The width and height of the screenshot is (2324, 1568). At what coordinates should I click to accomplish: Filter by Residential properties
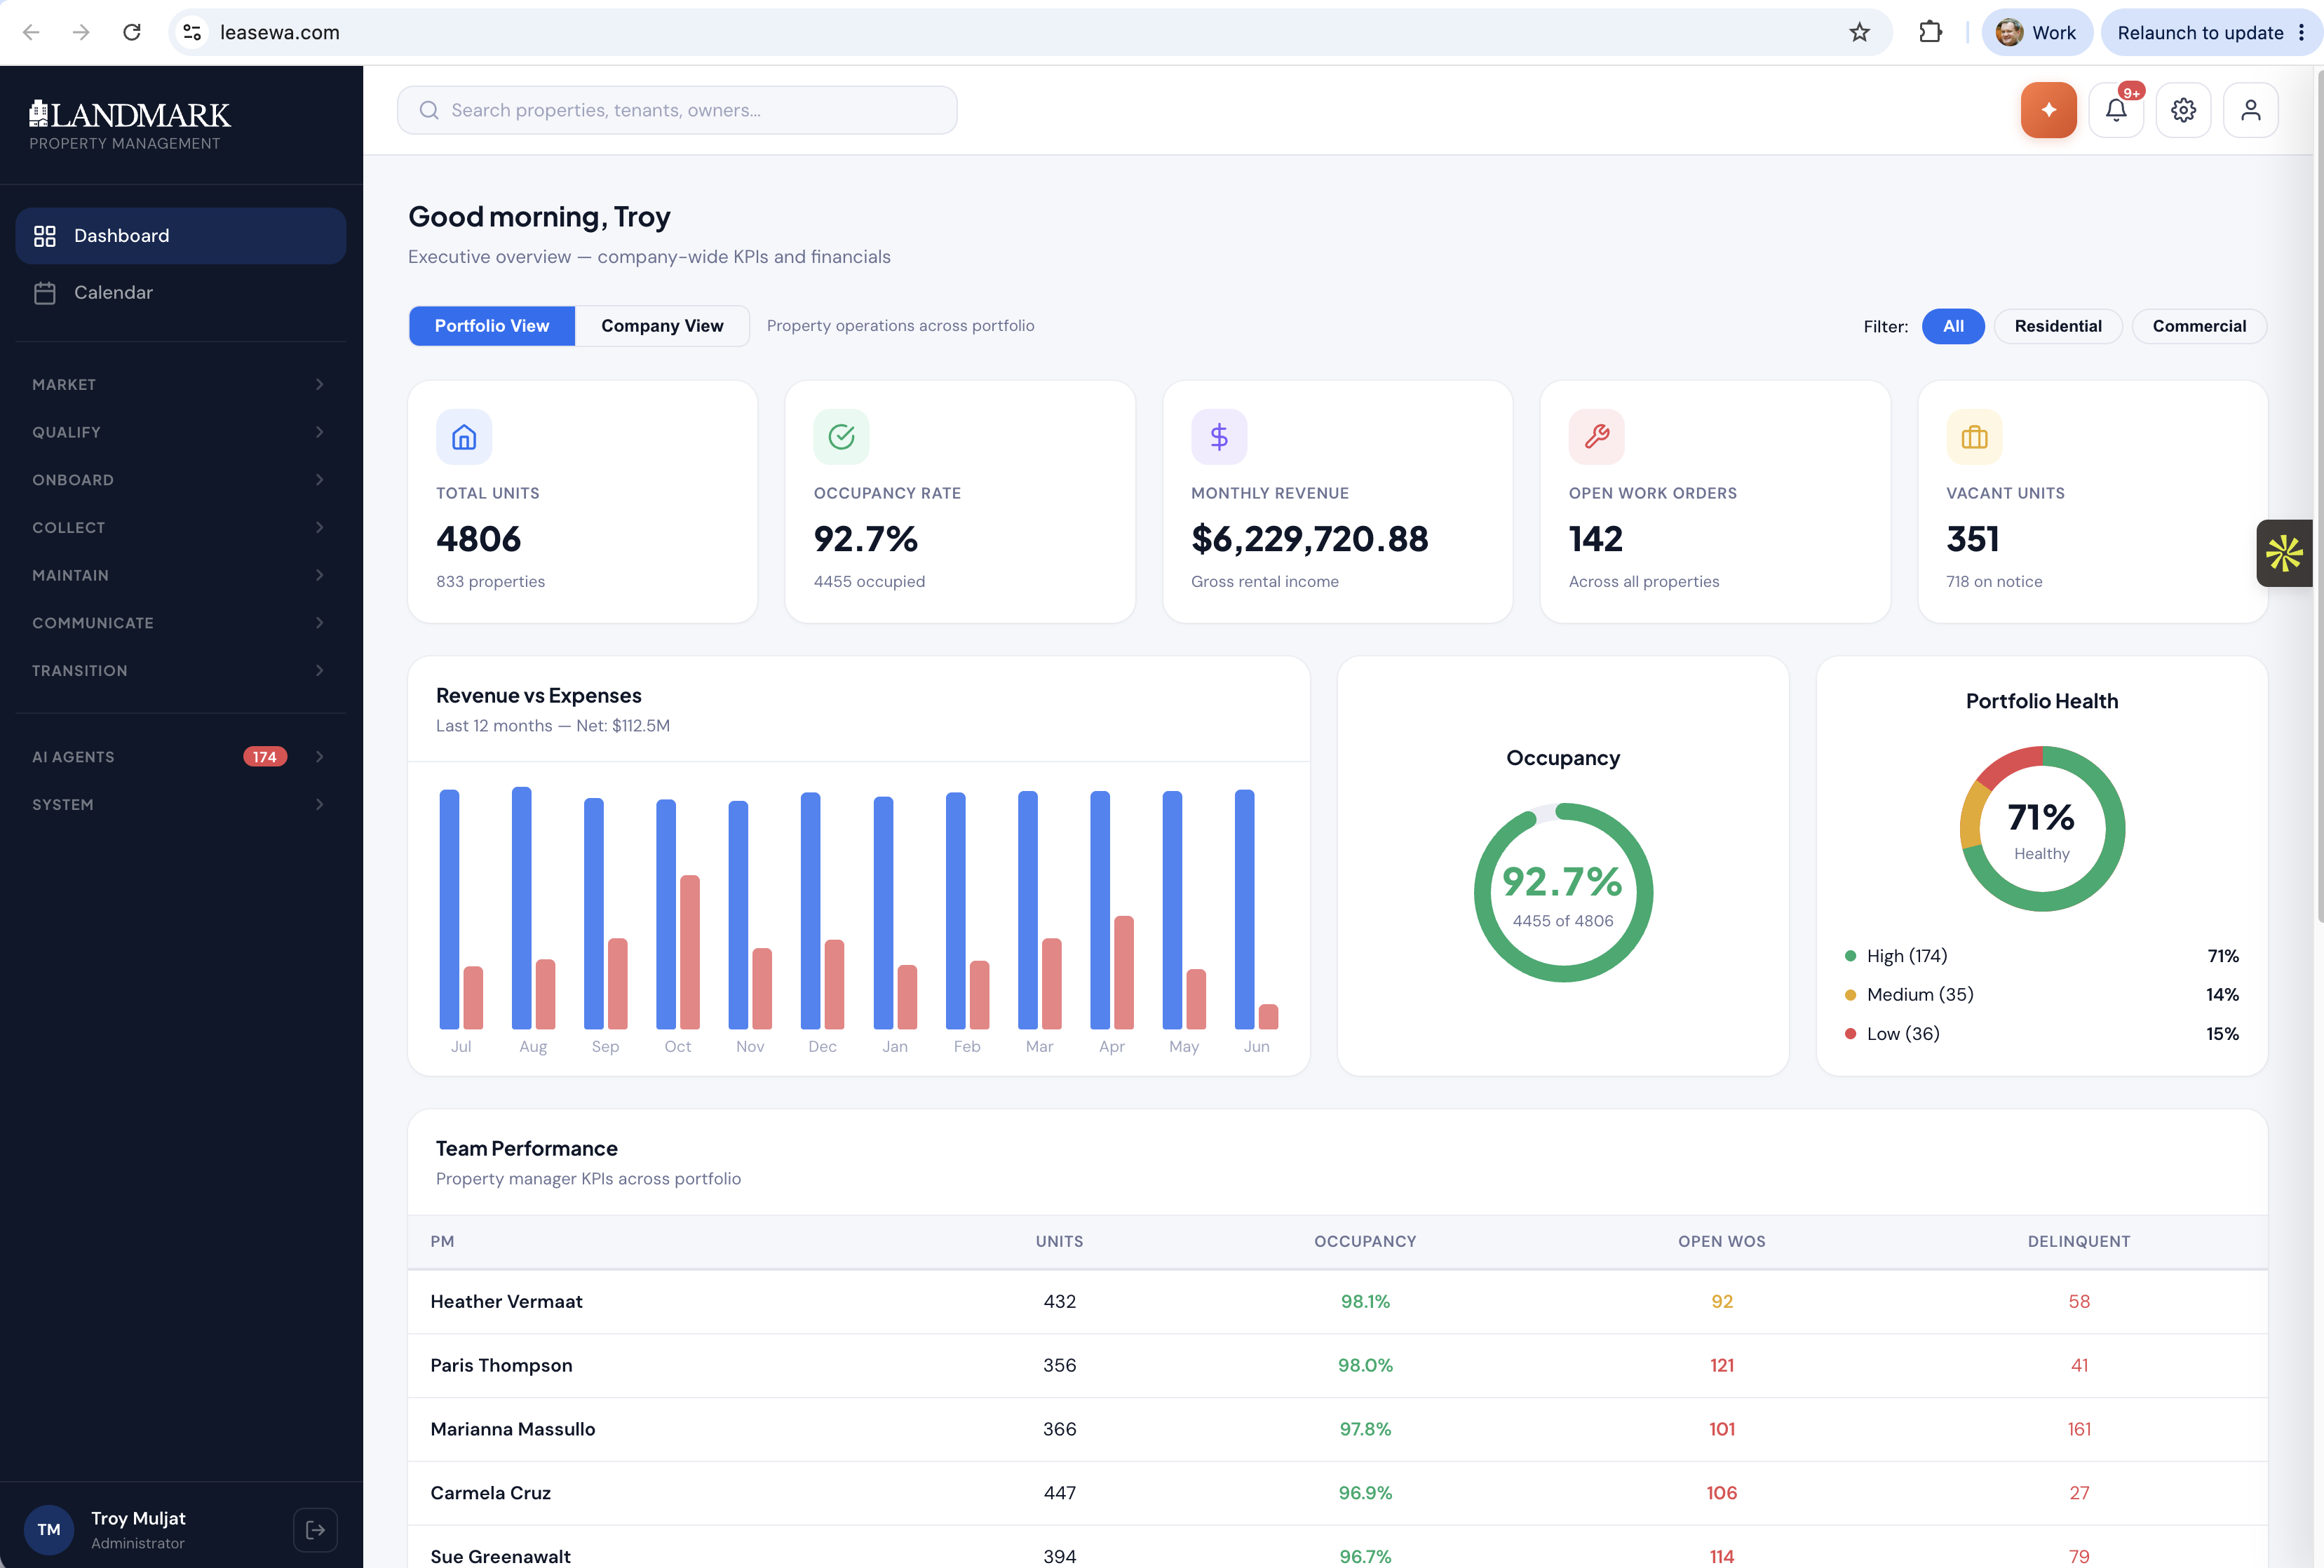2058,326
